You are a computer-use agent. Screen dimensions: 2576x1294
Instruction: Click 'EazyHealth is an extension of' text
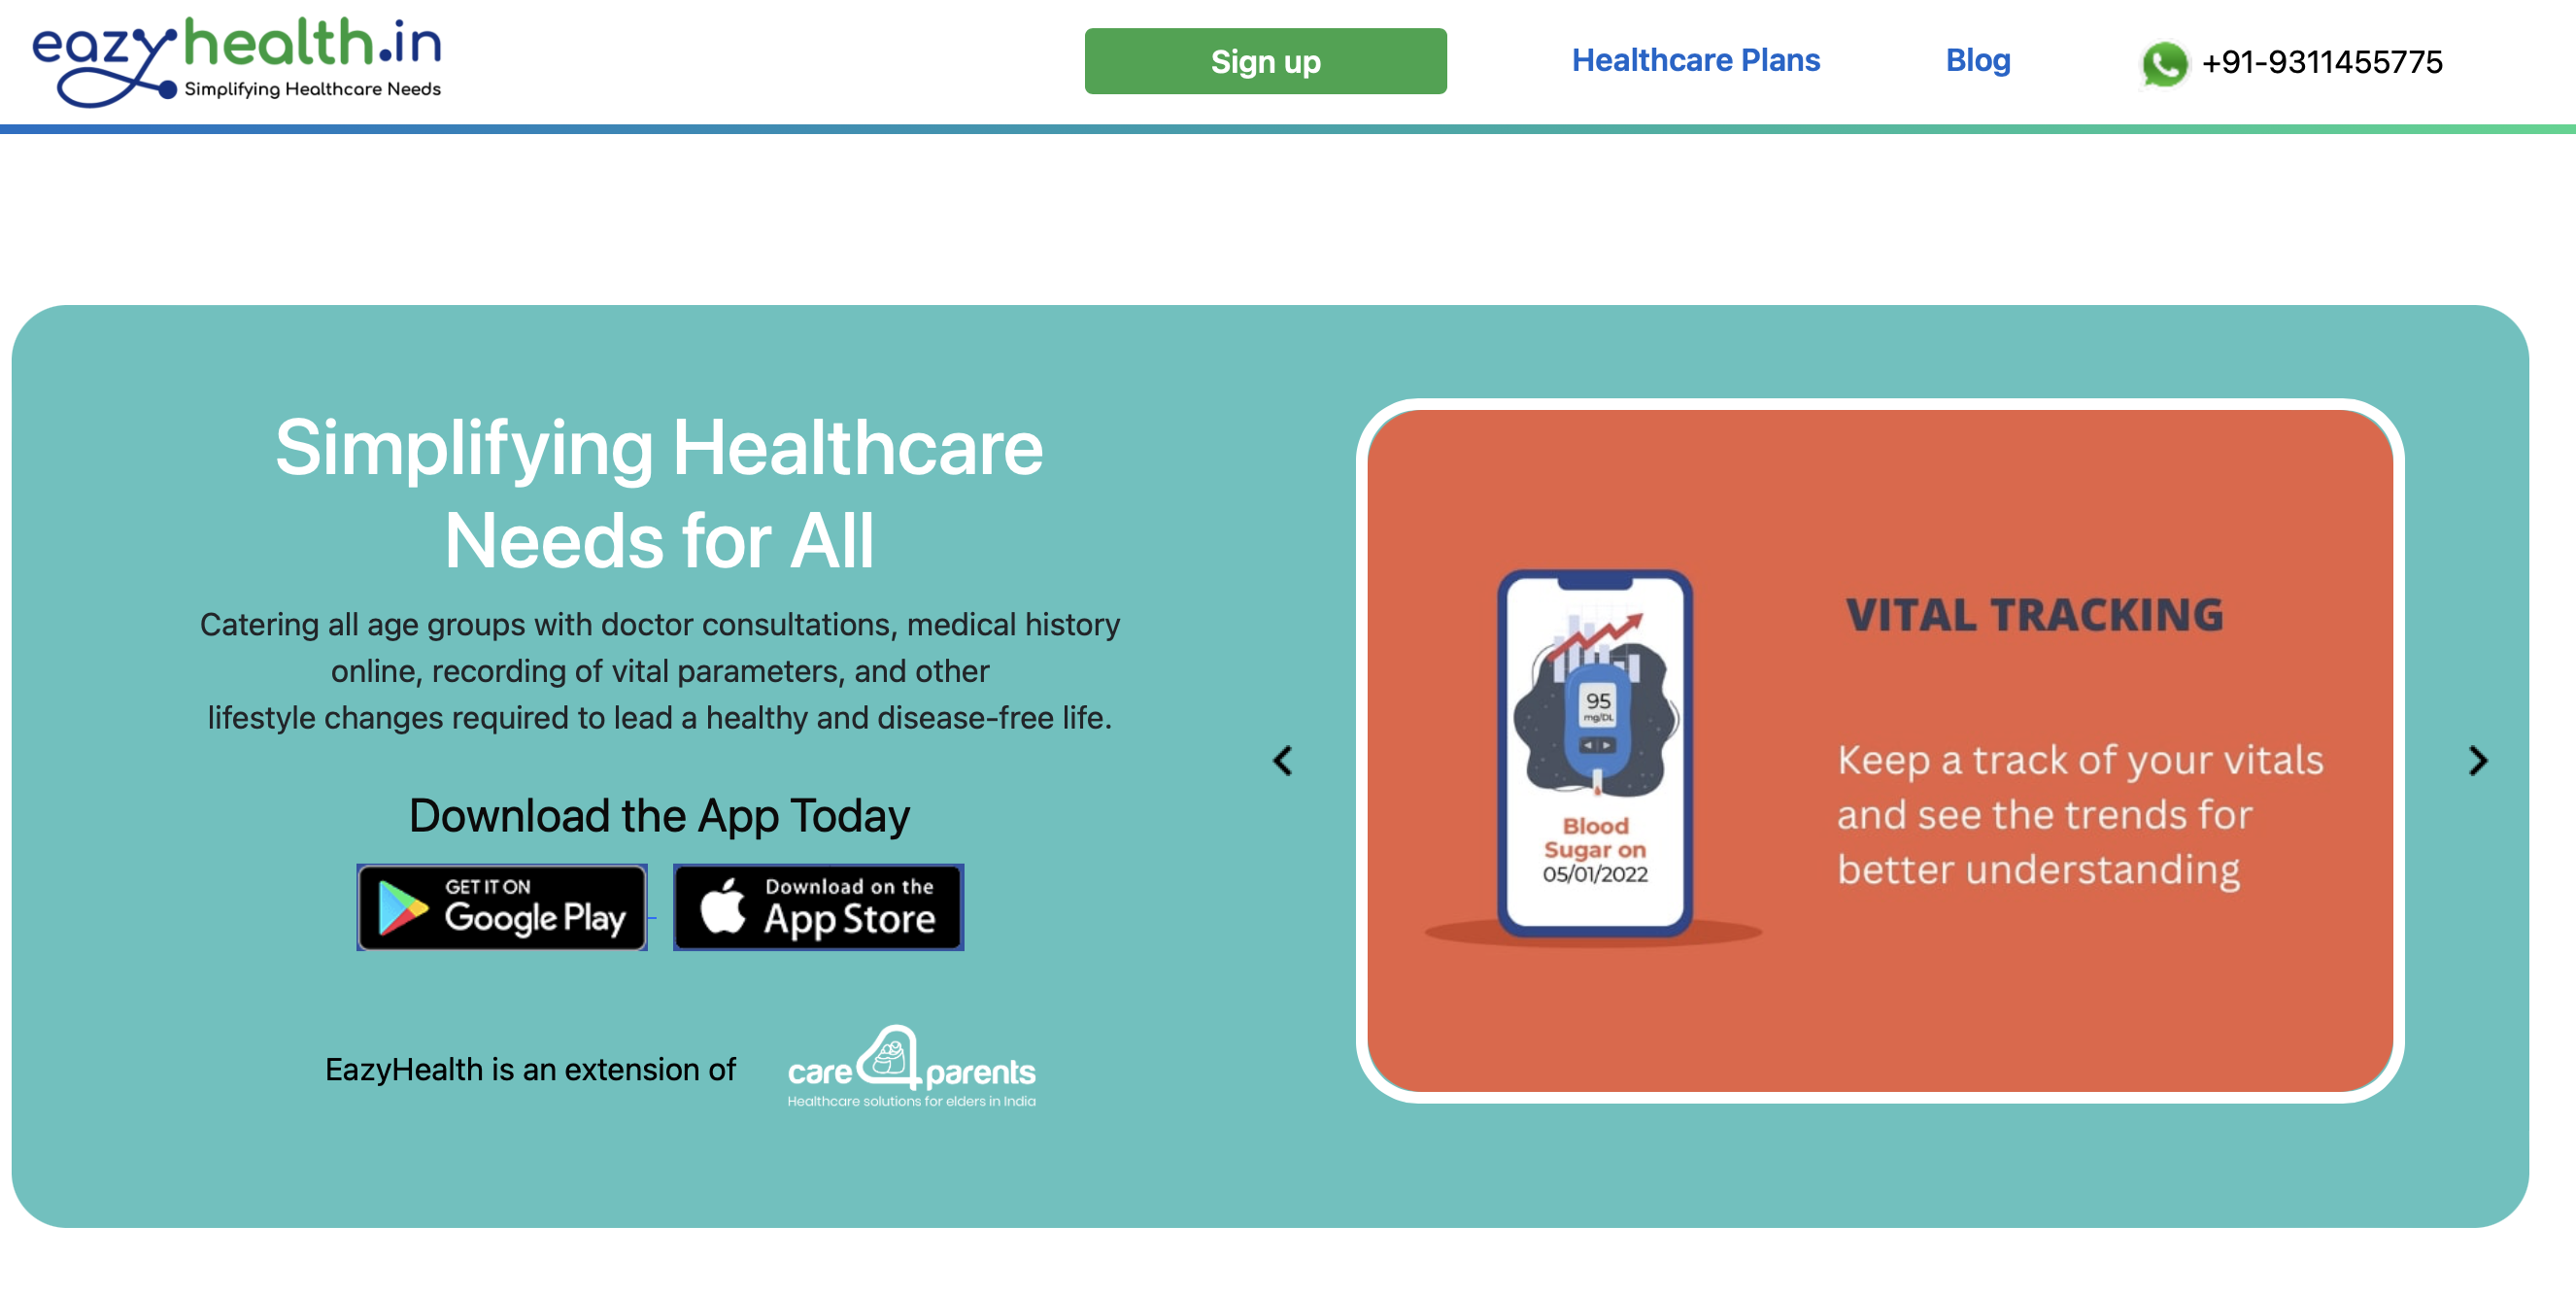pyautogui.click(x=530, y=1069)
